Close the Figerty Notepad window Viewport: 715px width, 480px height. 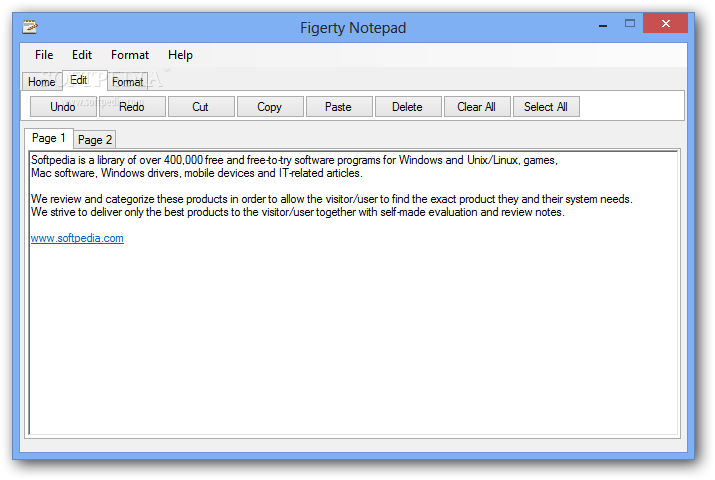(x=665, y=23)
